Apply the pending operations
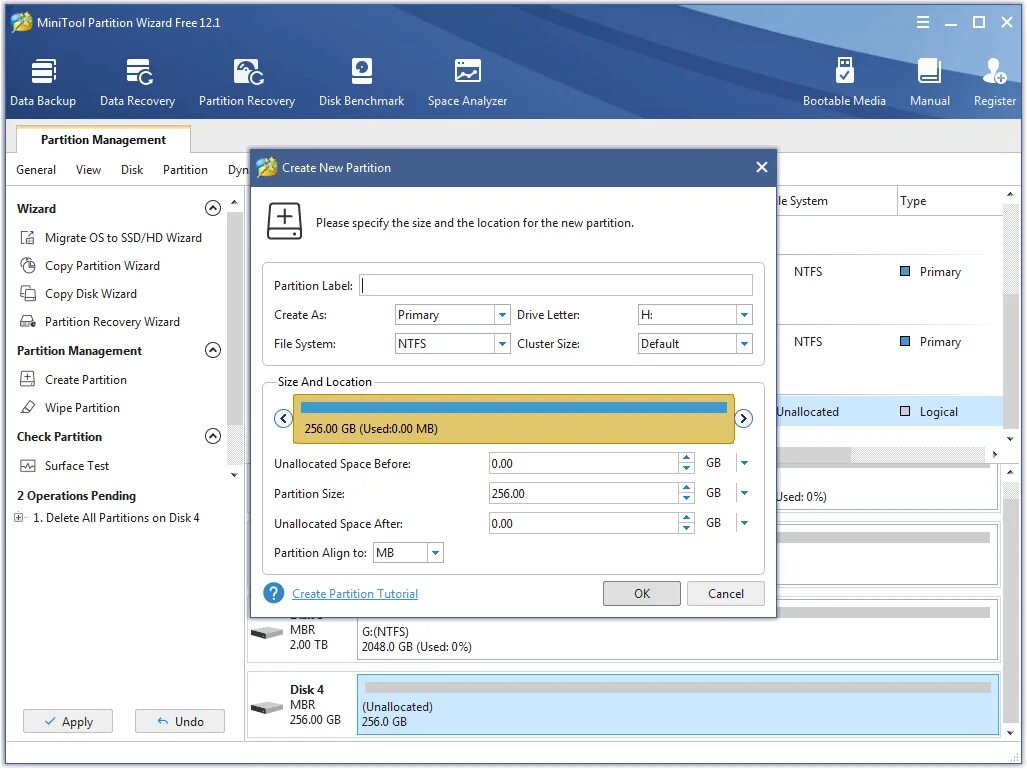Screen dimensions: 1027x769 tap(68, 721)
